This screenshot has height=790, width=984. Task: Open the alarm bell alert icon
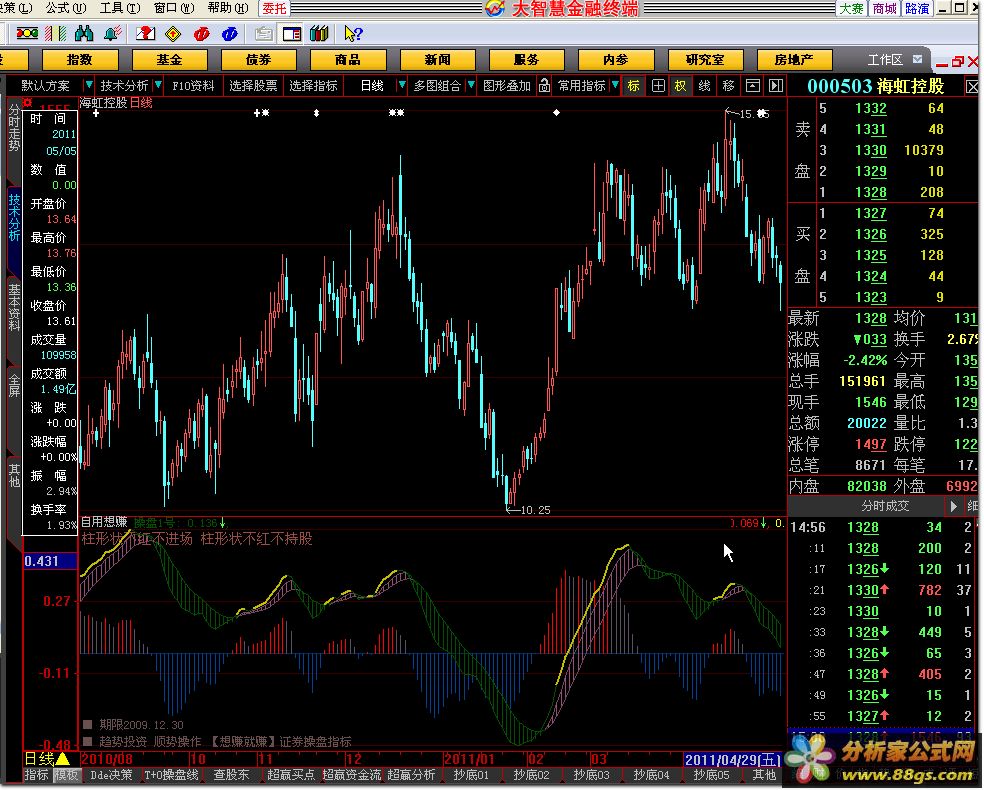pos(112,33)
